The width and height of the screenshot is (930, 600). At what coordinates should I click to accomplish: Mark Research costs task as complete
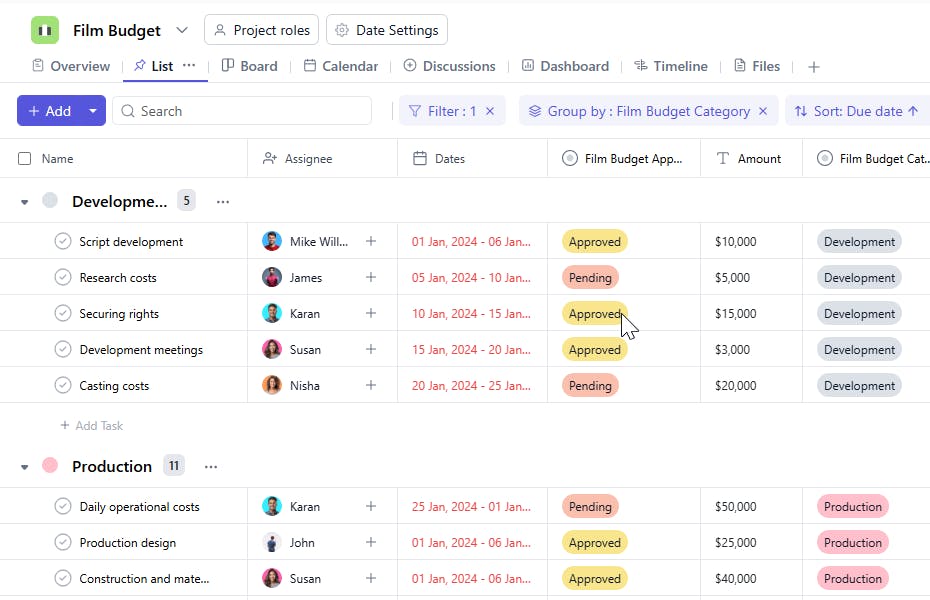point(63,277)
